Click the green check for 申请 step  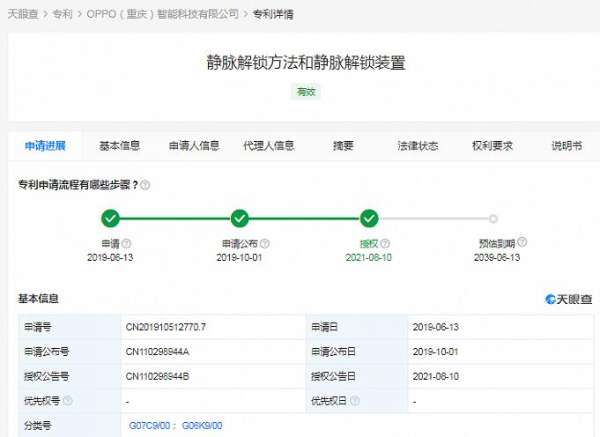[111, 218]
